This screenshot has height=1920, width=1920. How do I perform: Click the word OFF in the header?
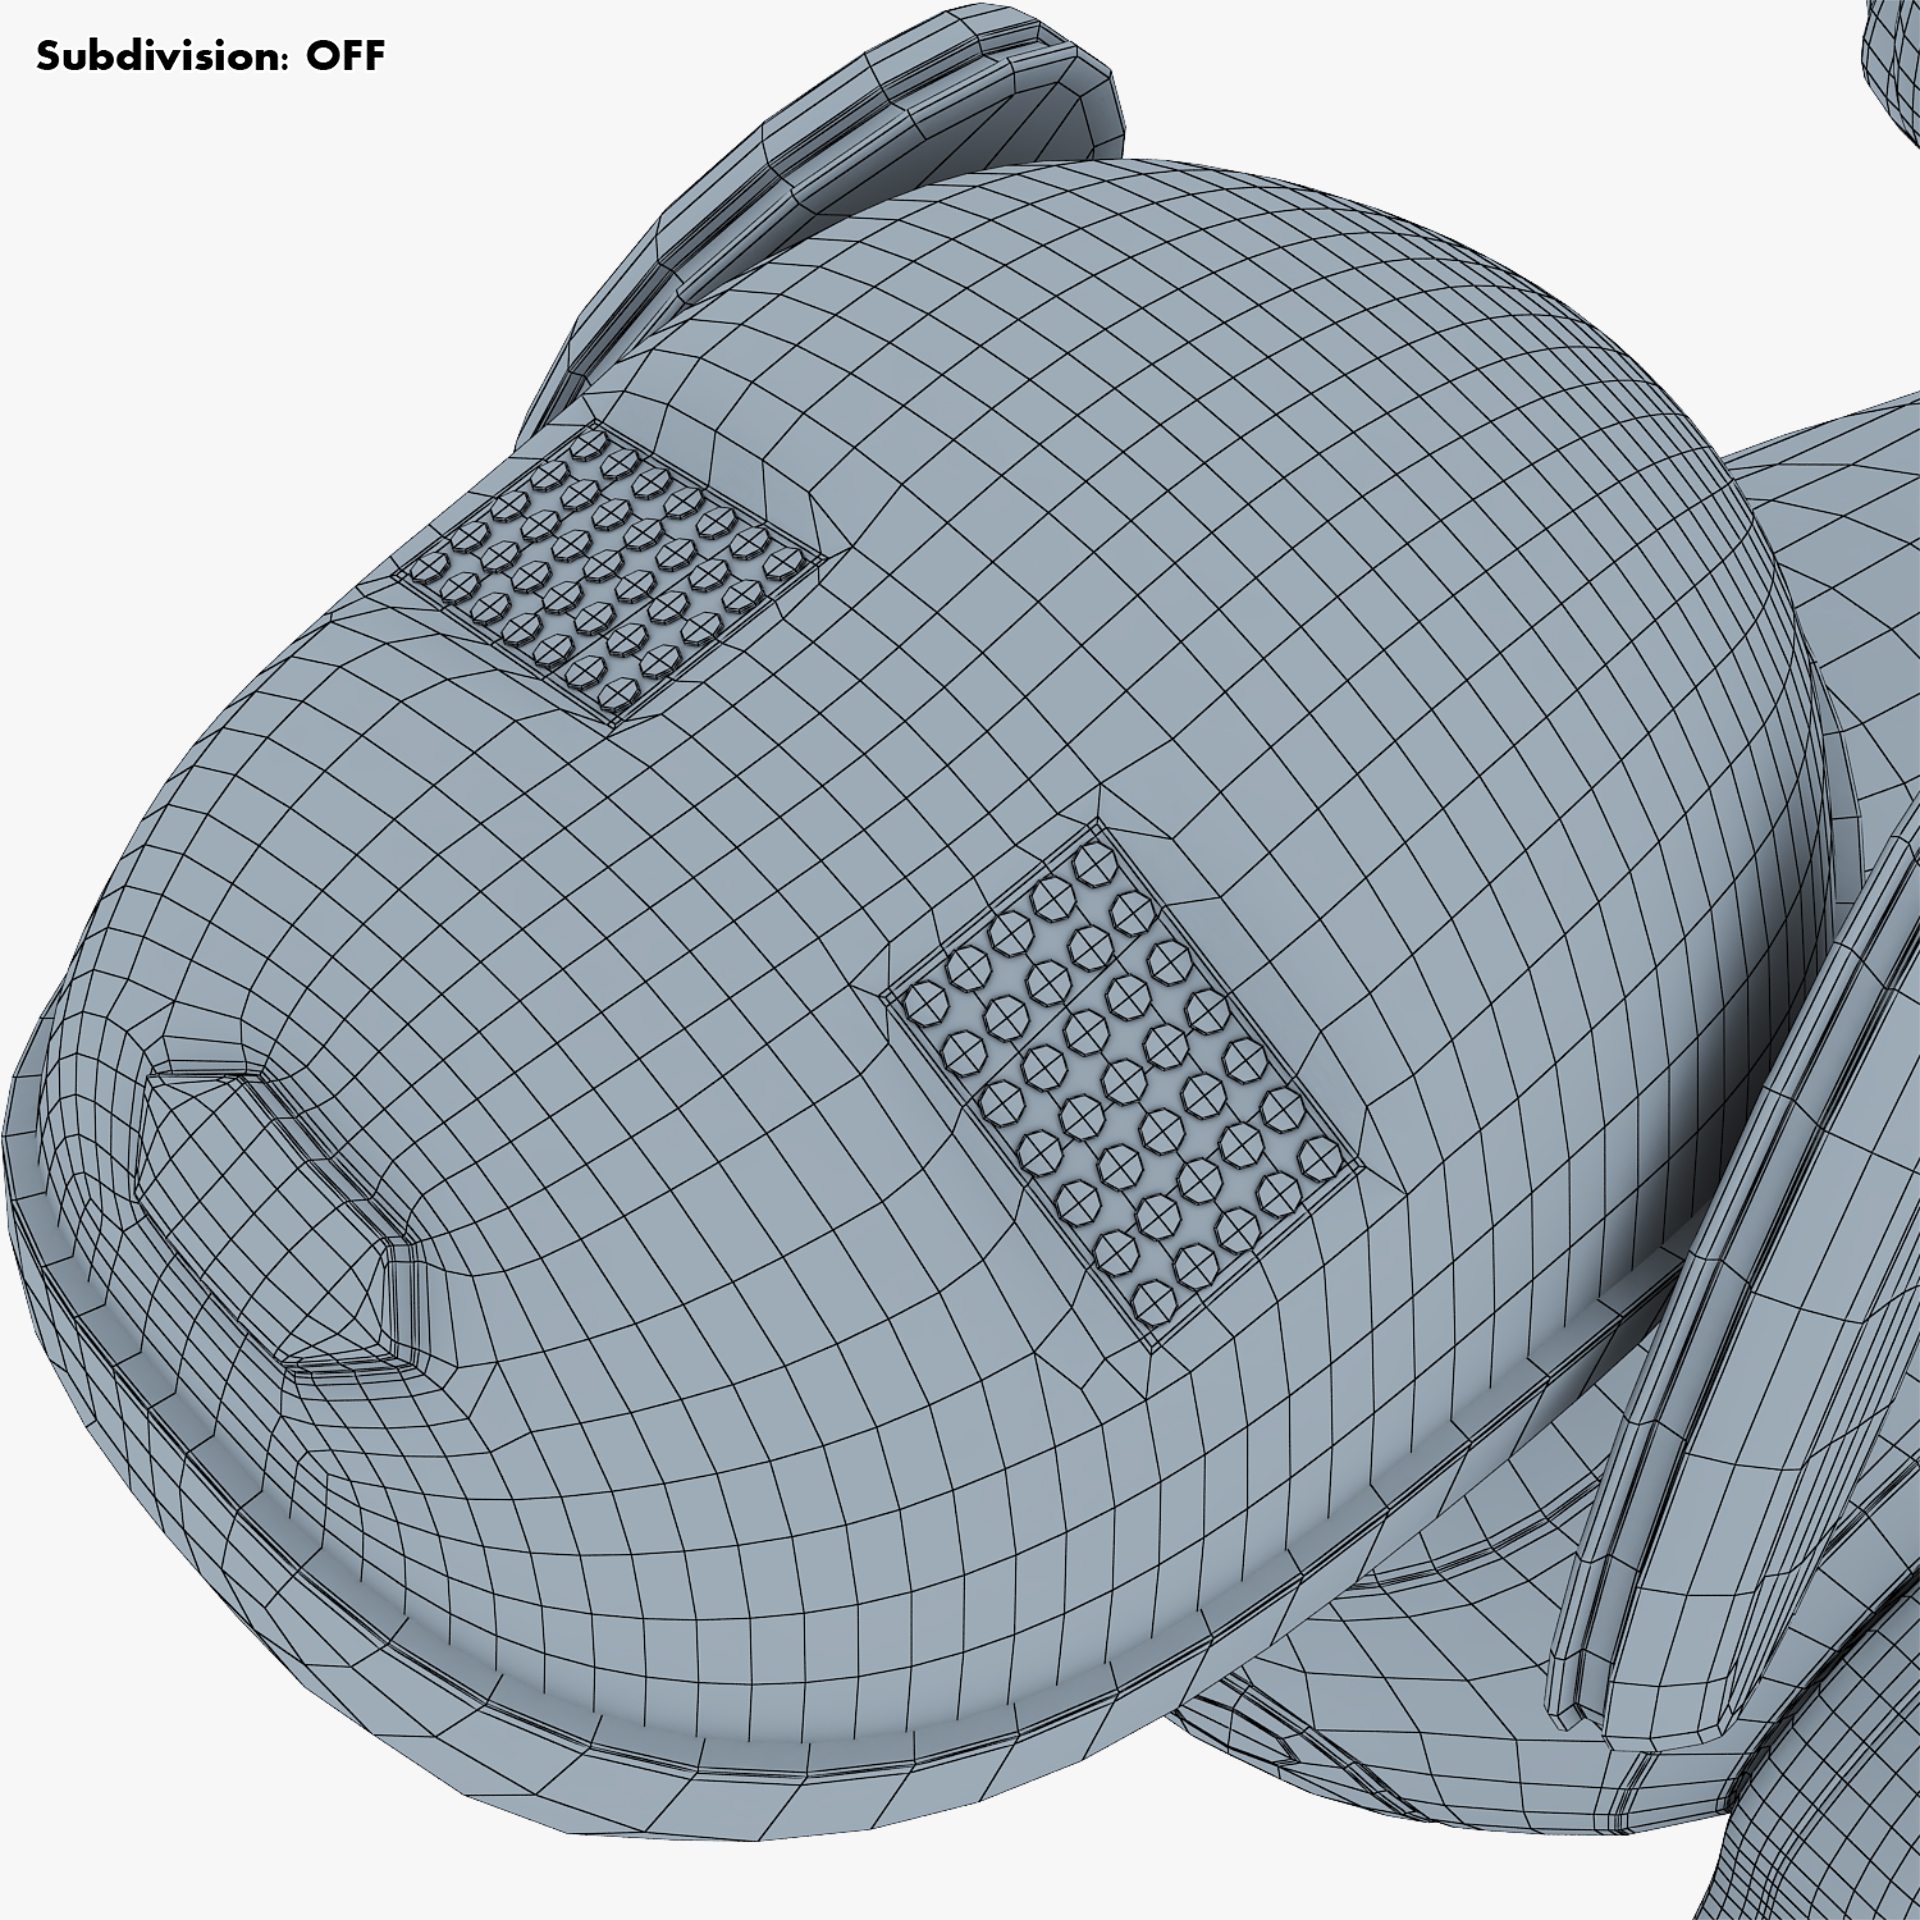[x=344, y=56]
